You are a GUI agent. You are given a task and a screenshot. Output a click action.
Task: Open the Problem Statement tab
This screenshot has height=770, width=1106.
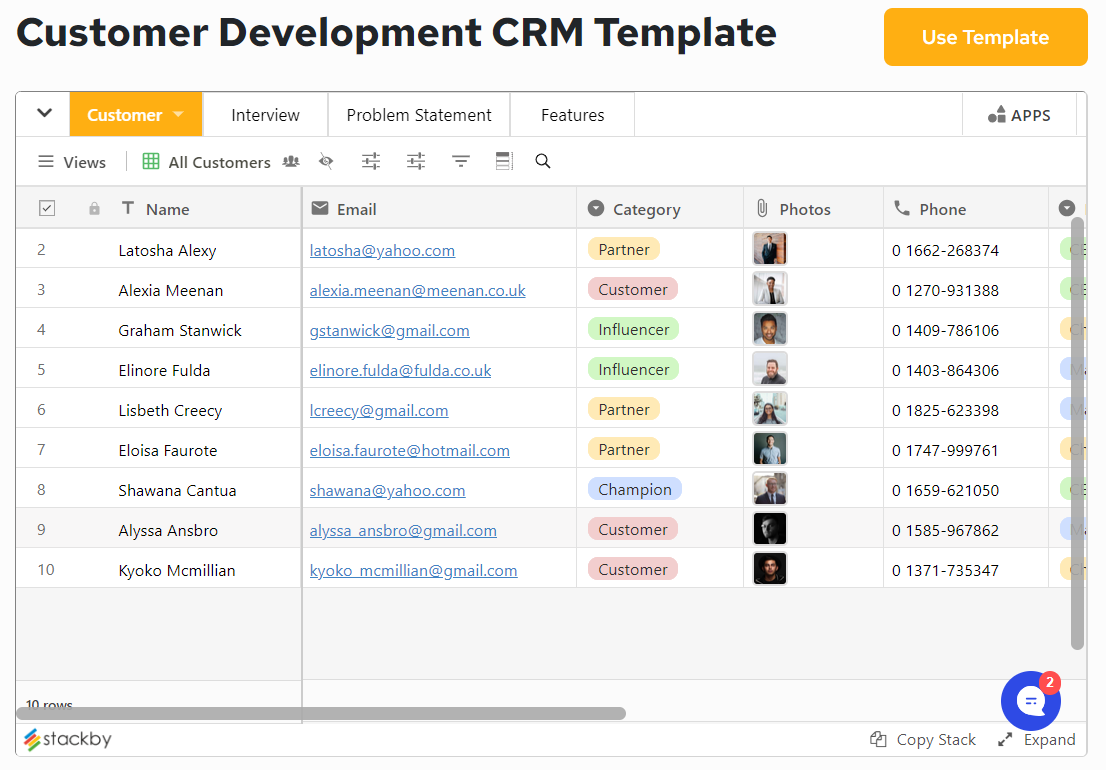(418, 114)
